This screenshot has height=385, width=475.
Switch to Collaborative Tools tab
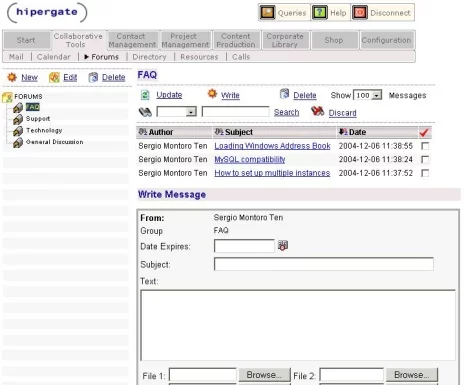tap(78, 40)
